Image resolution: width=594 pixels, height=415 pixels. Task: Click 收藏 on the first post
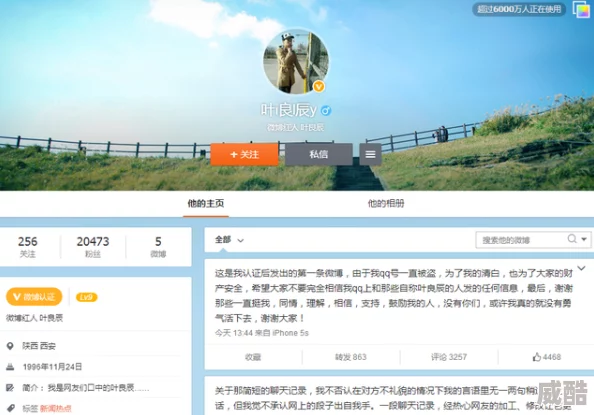[253, 357]
